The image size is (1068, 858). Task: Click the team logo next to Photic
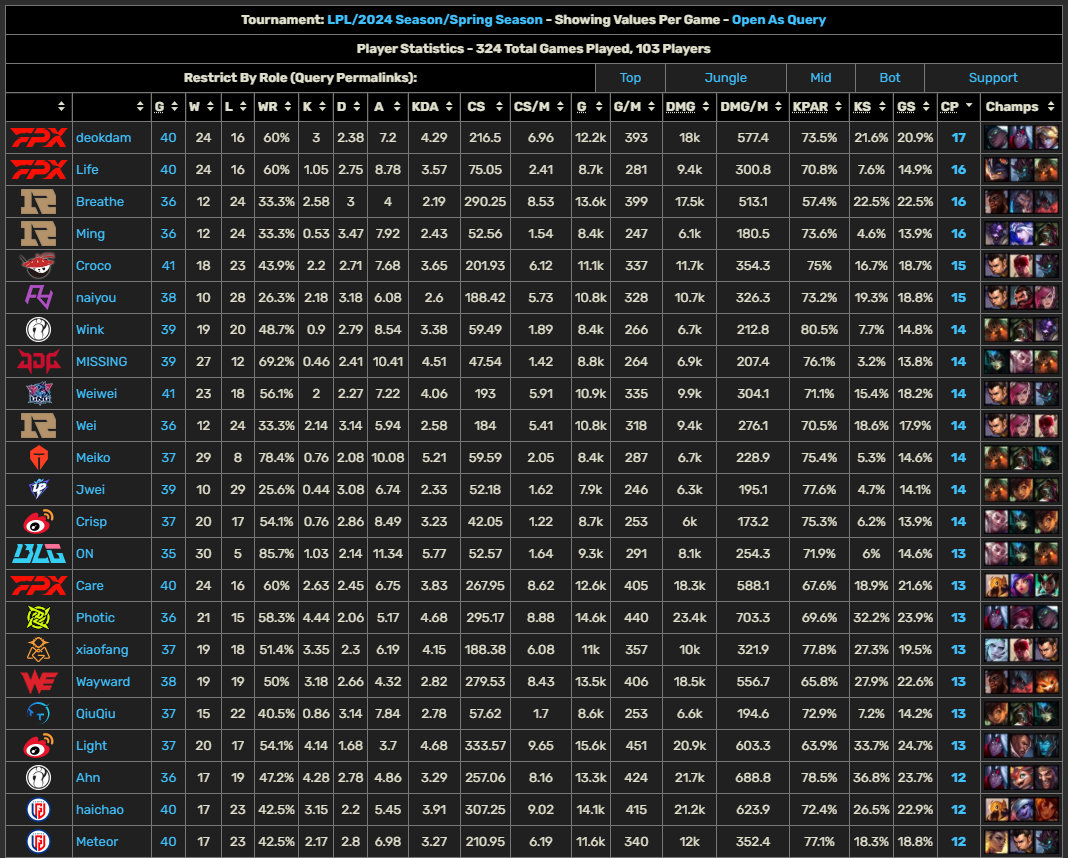click(38, 617)
